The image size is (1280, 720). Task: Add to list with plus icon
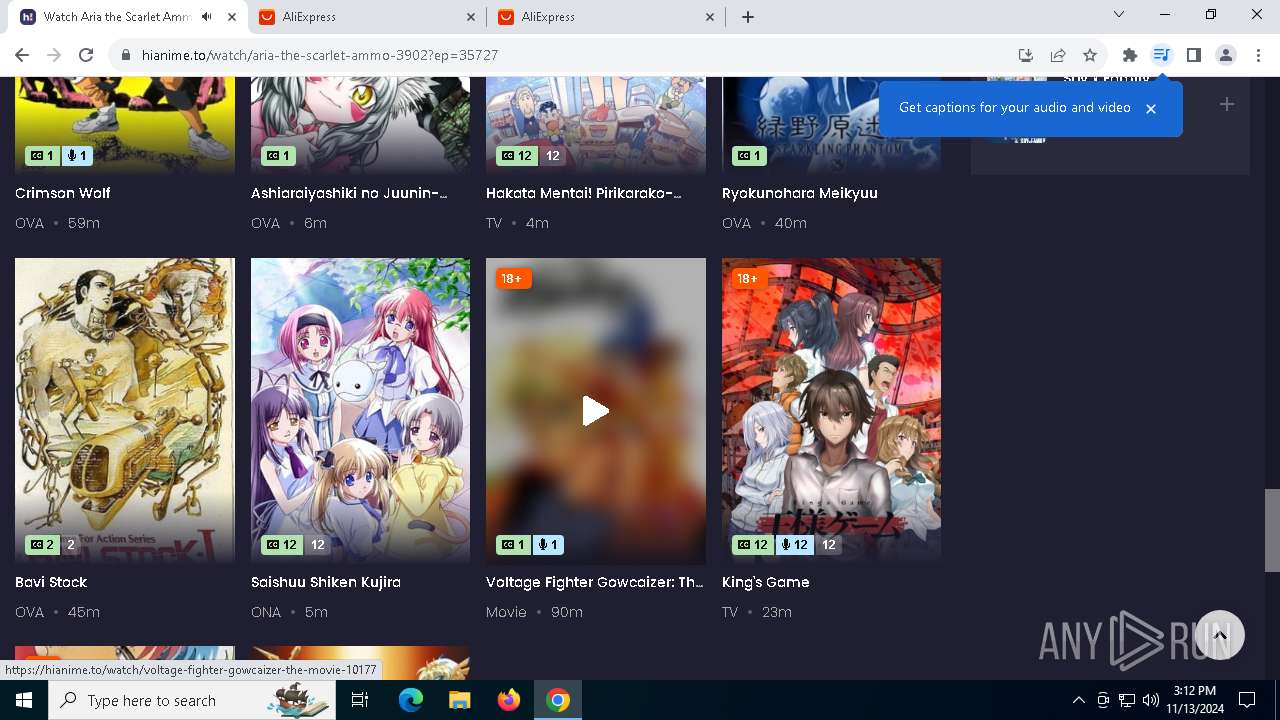pyautogui.click(x=1227, y=104)
